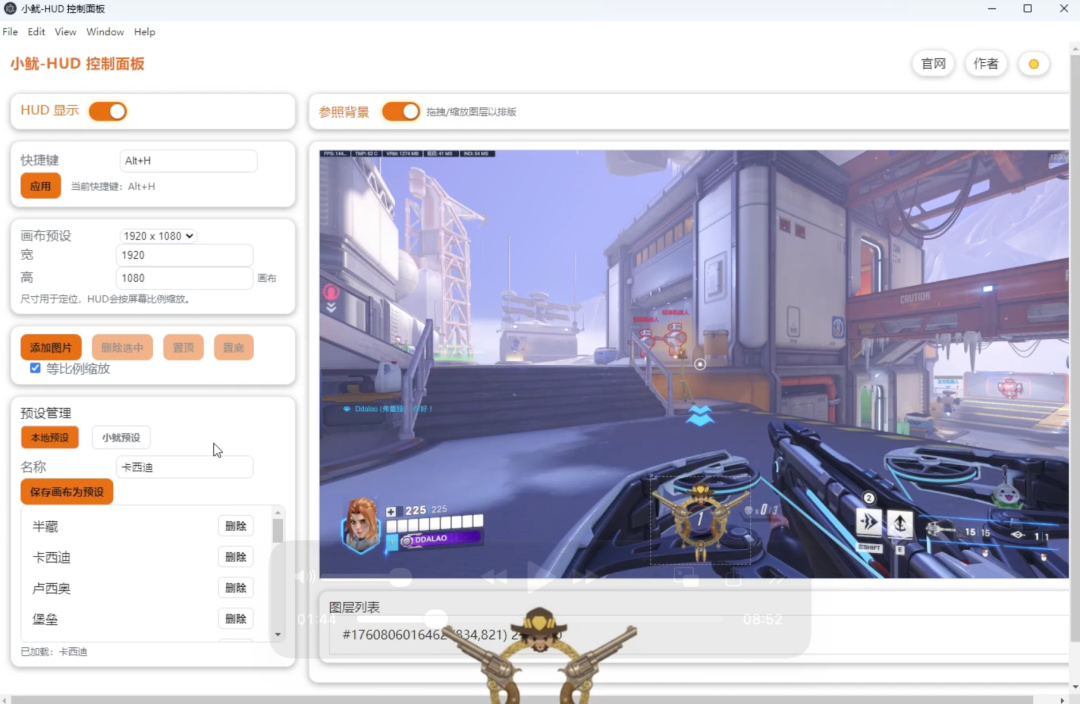1080x704 pixels.
Task: Toggle the 参照背景 switch
Action: (401, 112)
